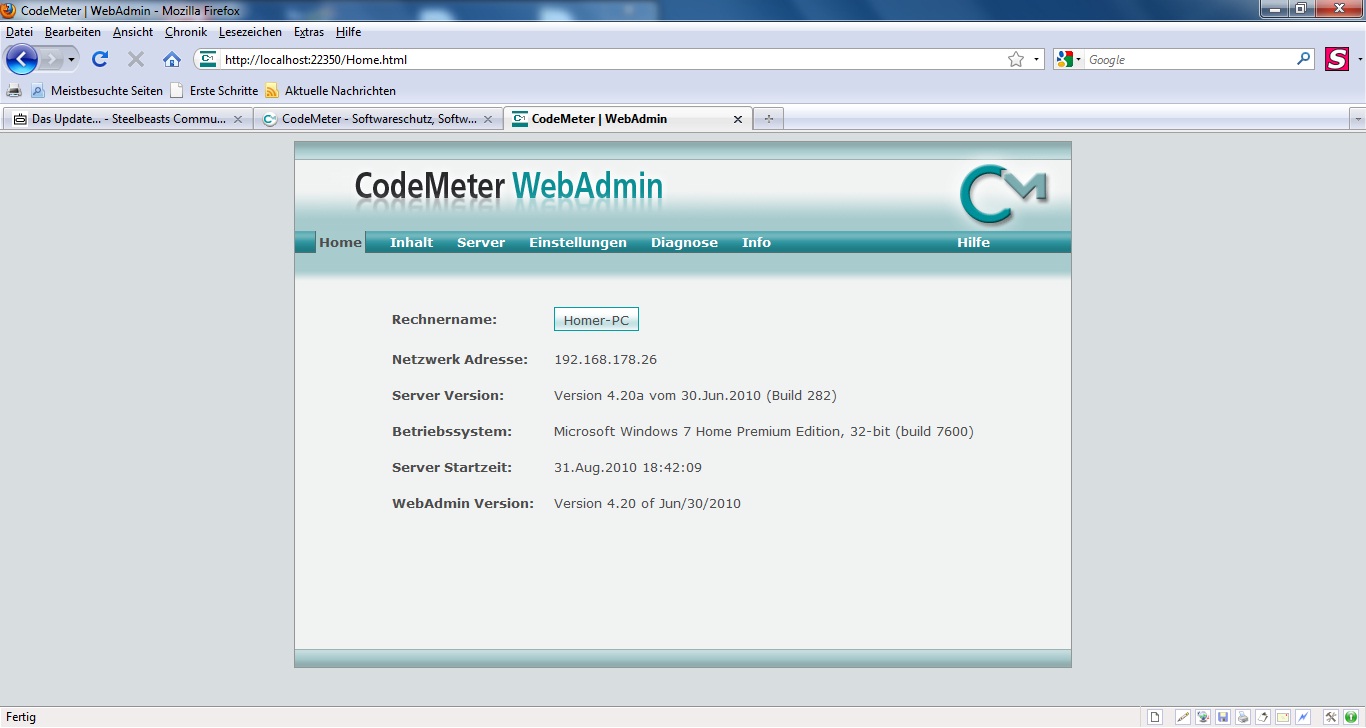Click the printer icon in bookmarks toolbar
The width and height of the screenshot is (1366, 728).
click(x=14, y=90)
